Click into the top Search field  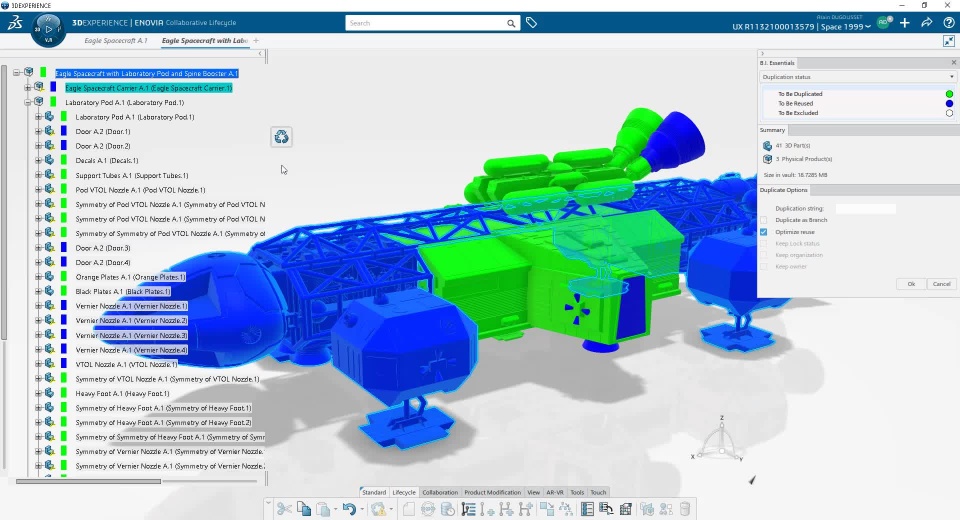426,23
